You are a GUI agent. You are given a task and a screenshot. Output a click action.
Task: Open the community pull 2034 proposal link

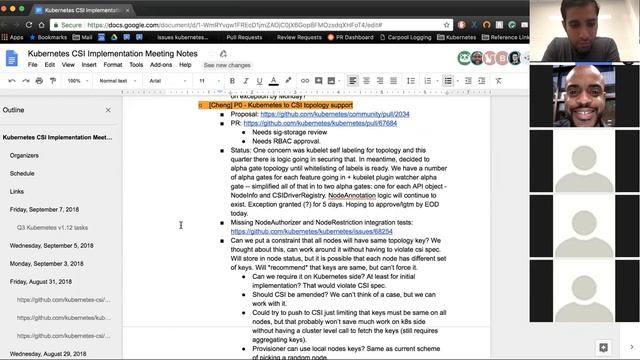coord(335,114)
